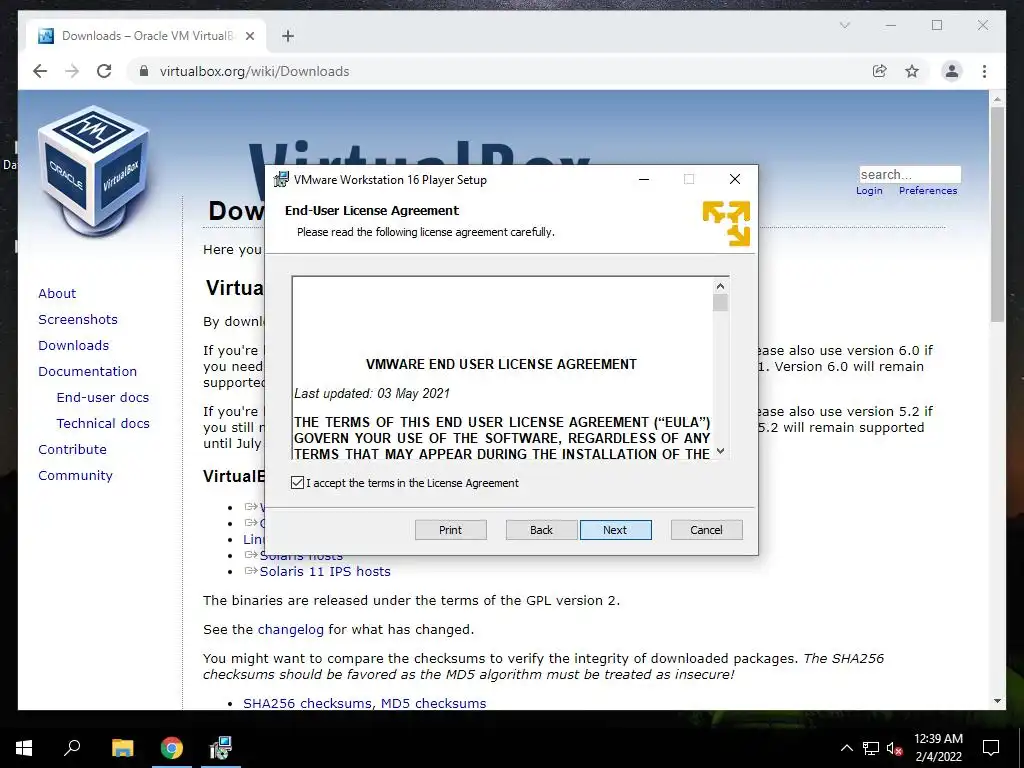The height and width of the screenshot is (768, 1024).
Task: Open the About page link
Action: (57, 293)
